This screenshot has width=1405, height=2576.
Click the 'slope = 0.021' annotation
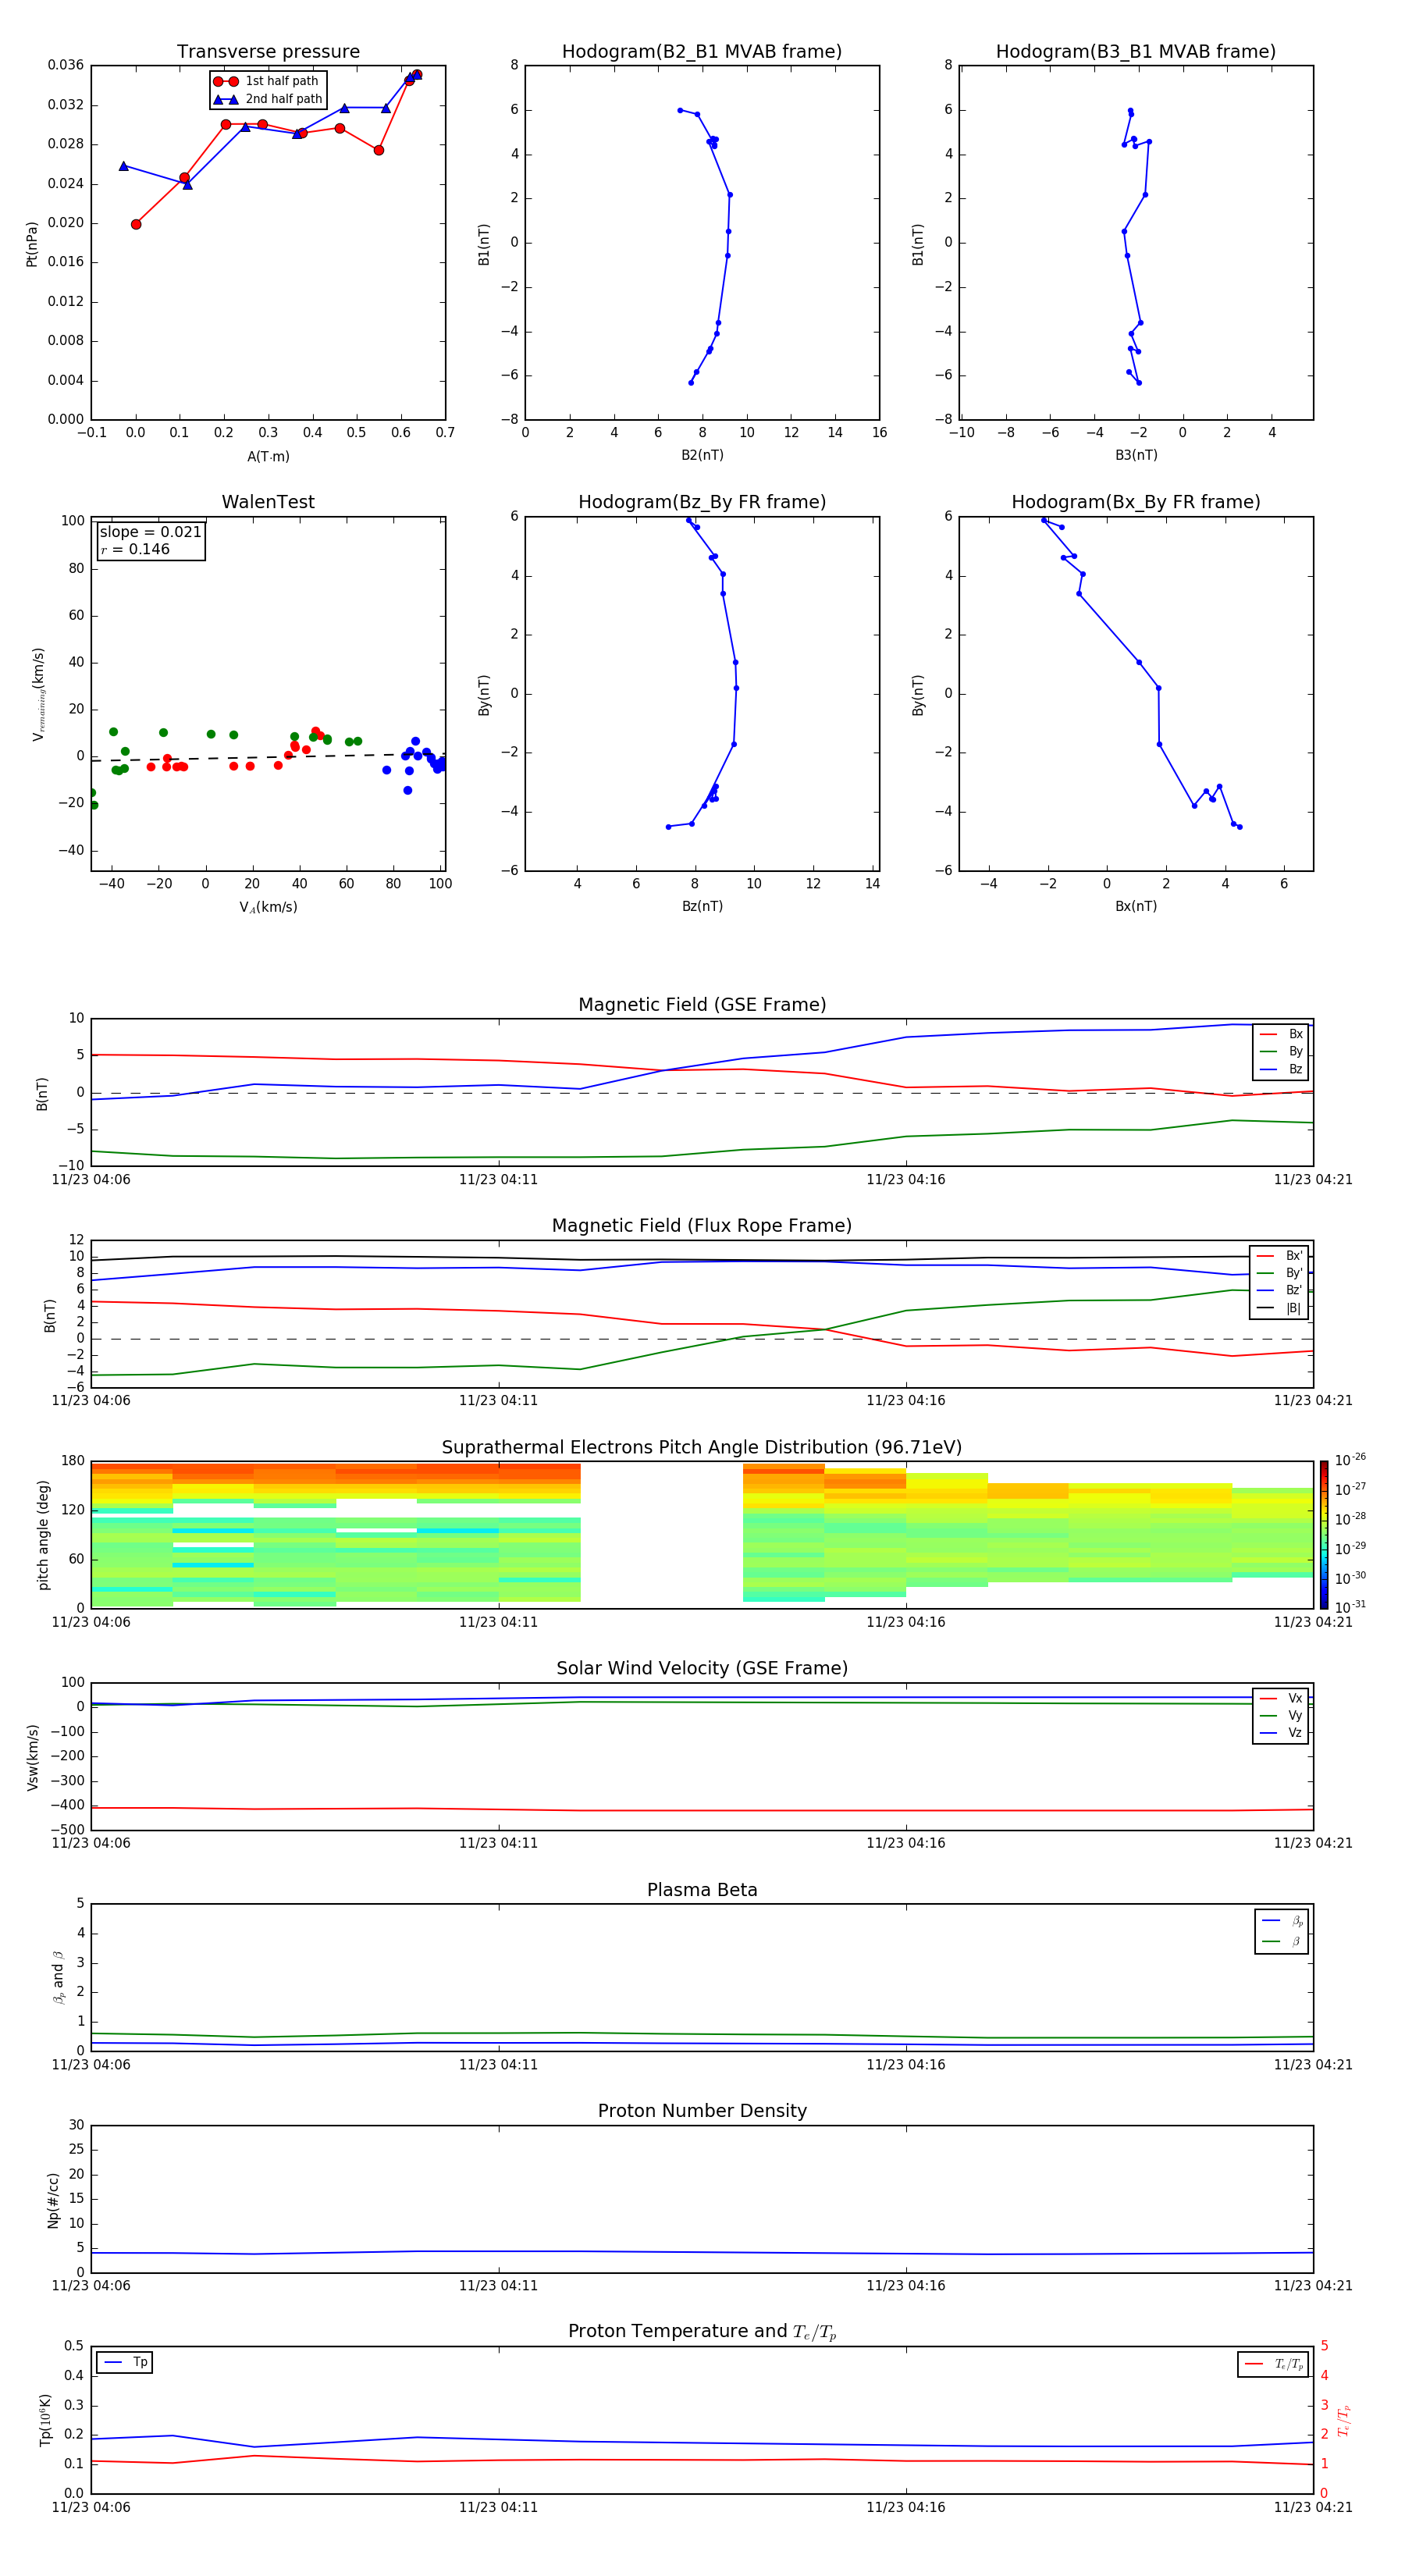pyautogui.click(x=150, y=532)
